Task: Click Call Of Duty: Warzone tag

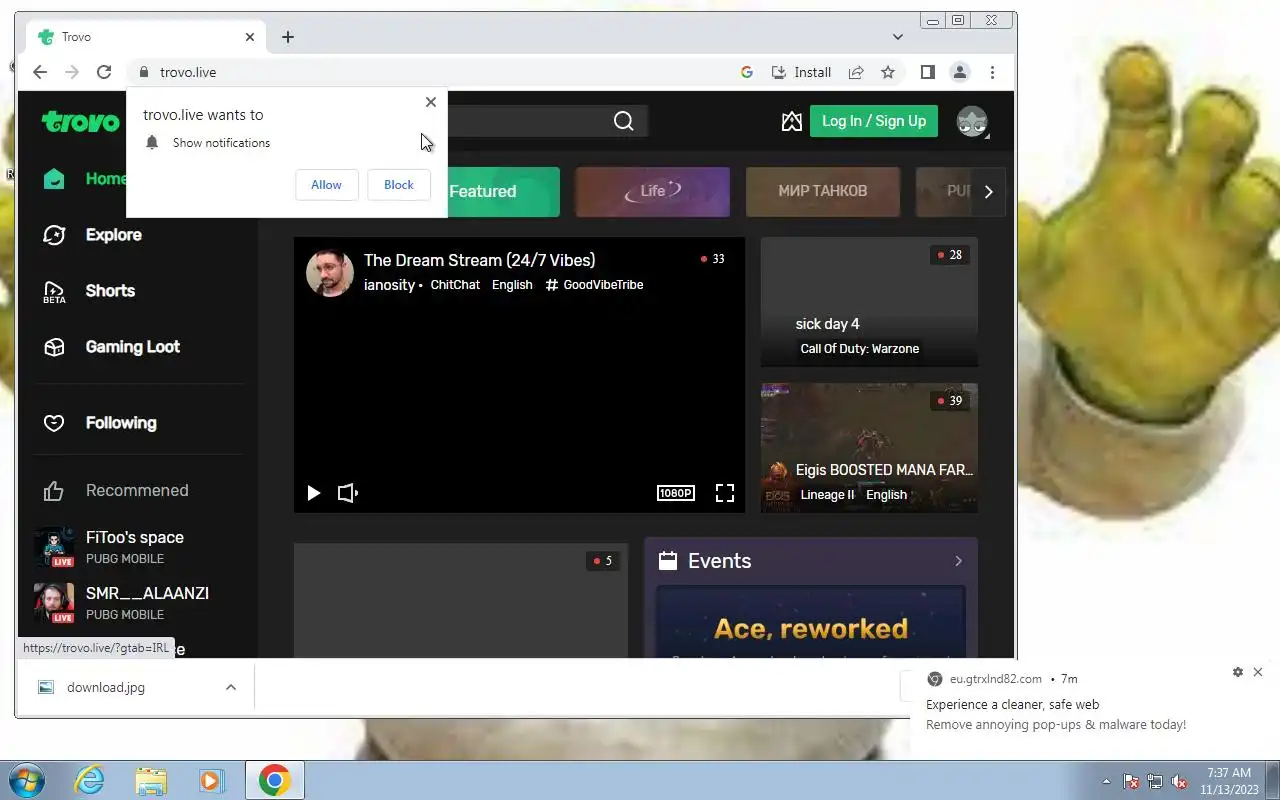Action: pos(859,349)
